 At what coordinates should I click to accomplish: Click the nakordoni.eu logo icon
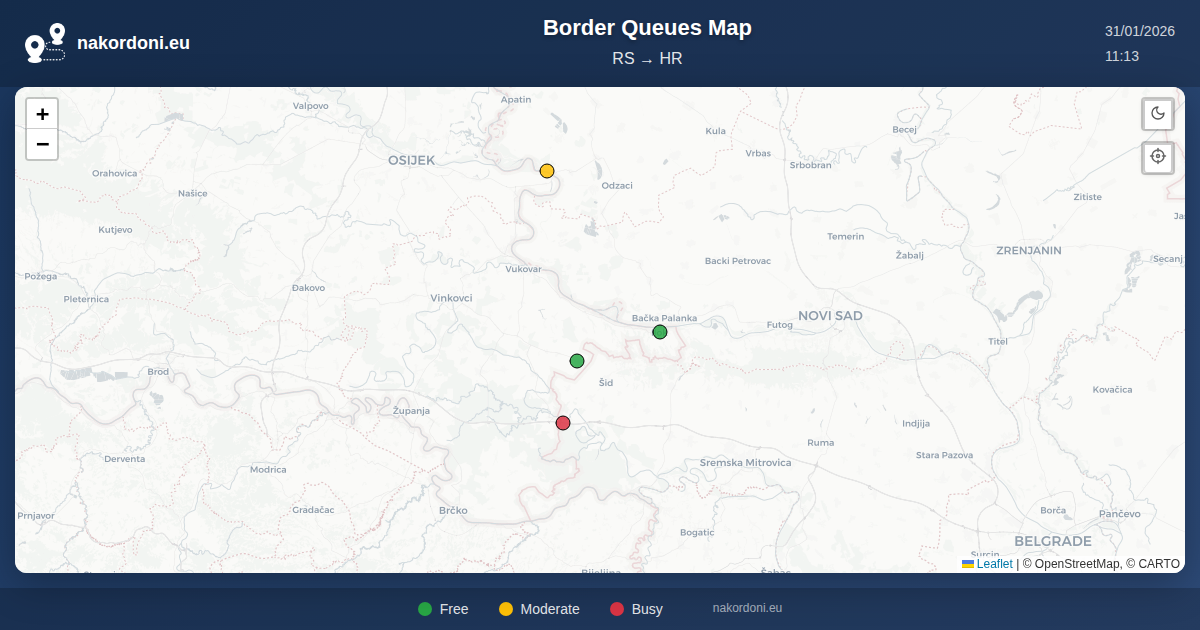click(45, 43)
